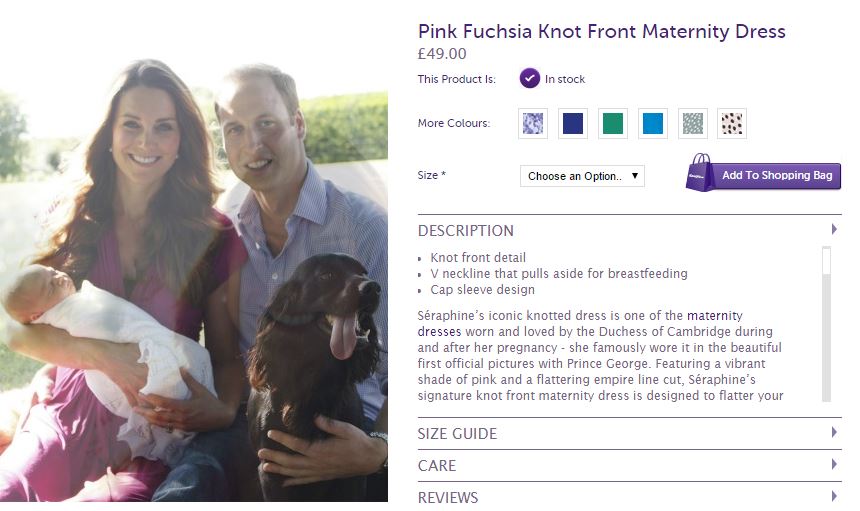Screen dimensions: 860x511
Task: Open the Reviews tab heading
Action: click(x=448, y=497)
